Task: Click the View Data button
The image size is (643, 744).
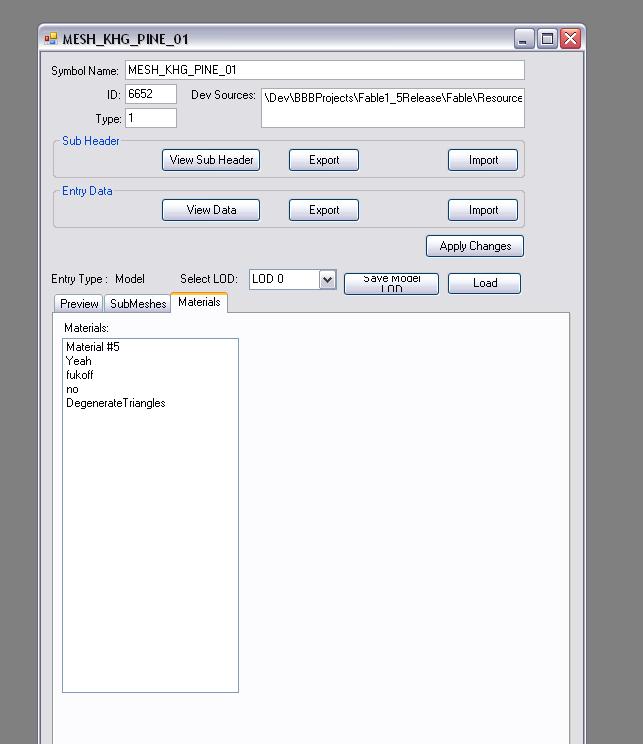Action: (x=211, y=210)
